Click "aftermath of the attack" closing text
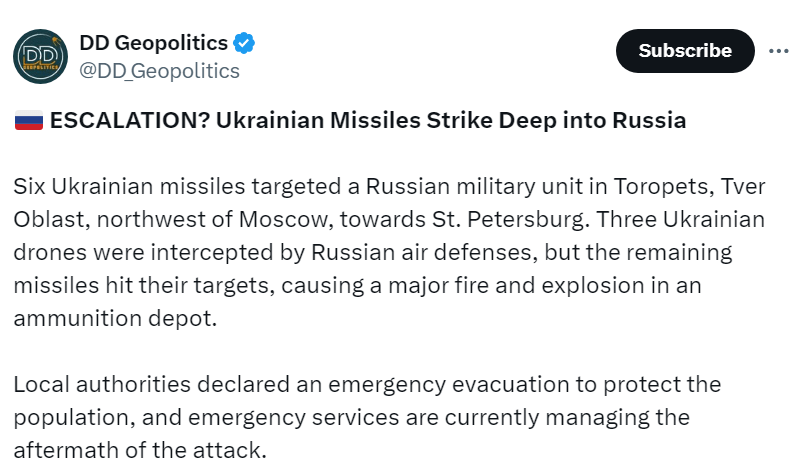Image resolution: width=797 pixels, height=476 pixels. [x=140, y=448]
